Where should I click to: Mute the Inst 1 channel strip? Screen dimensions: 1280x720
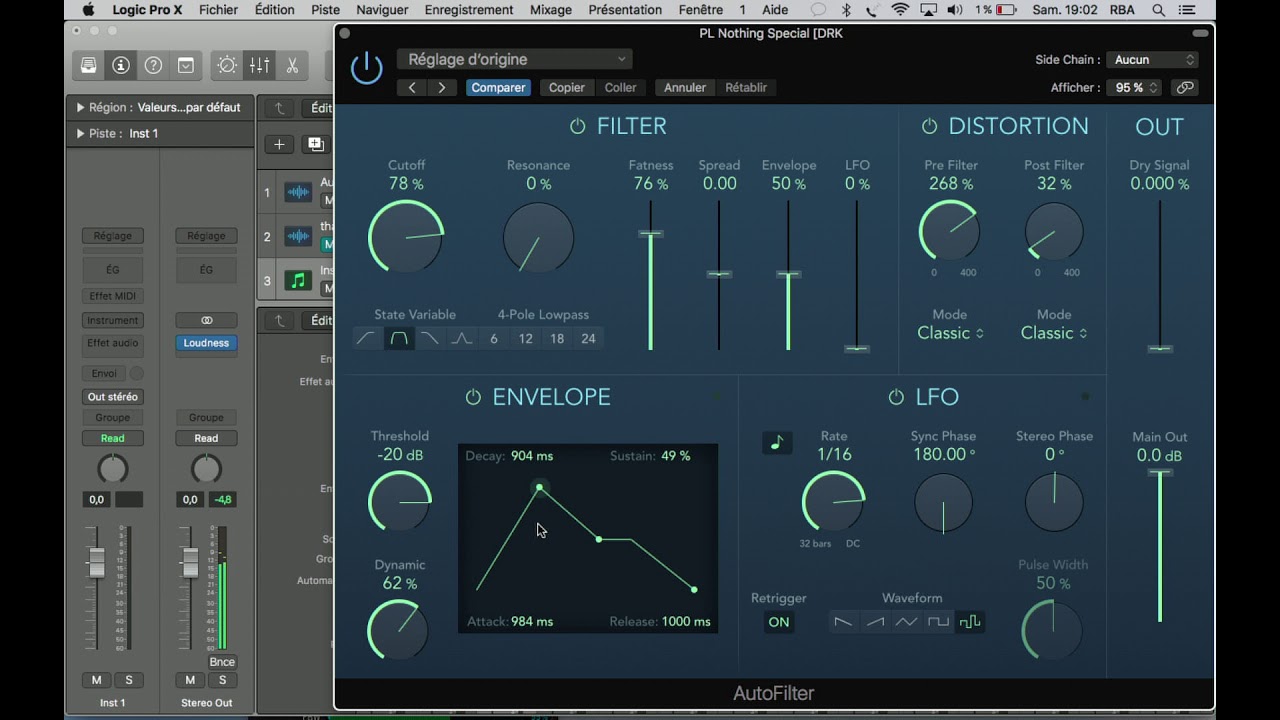[x=97, y=680]
